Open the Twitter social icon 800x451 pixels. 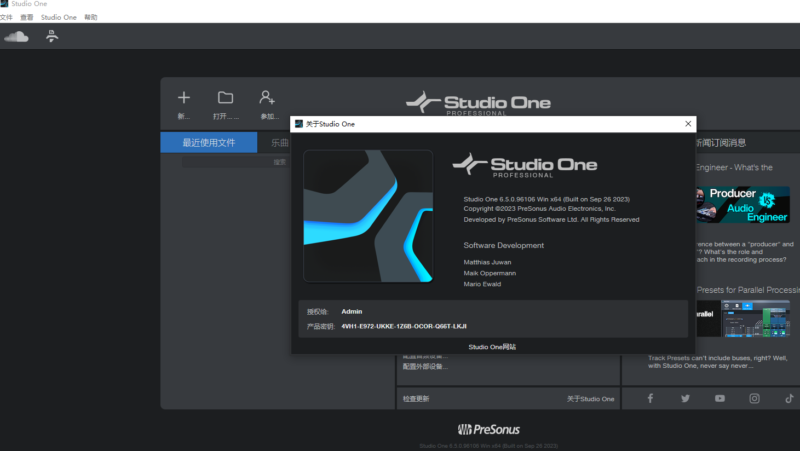click(x=685, y=398)
